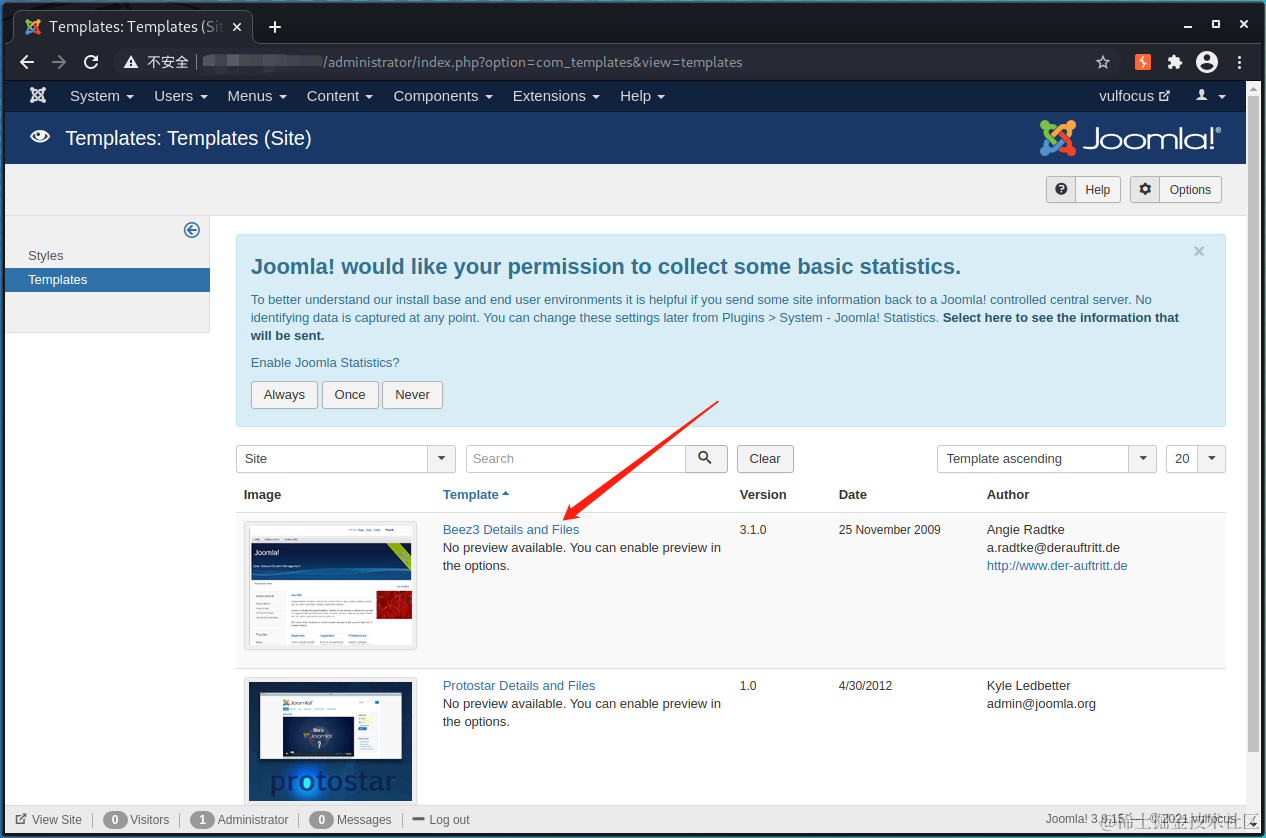This screenshot has width=1266, height=838.
Task: Click the Protostar template thumbnail
Action: click(x=330, y=740)
